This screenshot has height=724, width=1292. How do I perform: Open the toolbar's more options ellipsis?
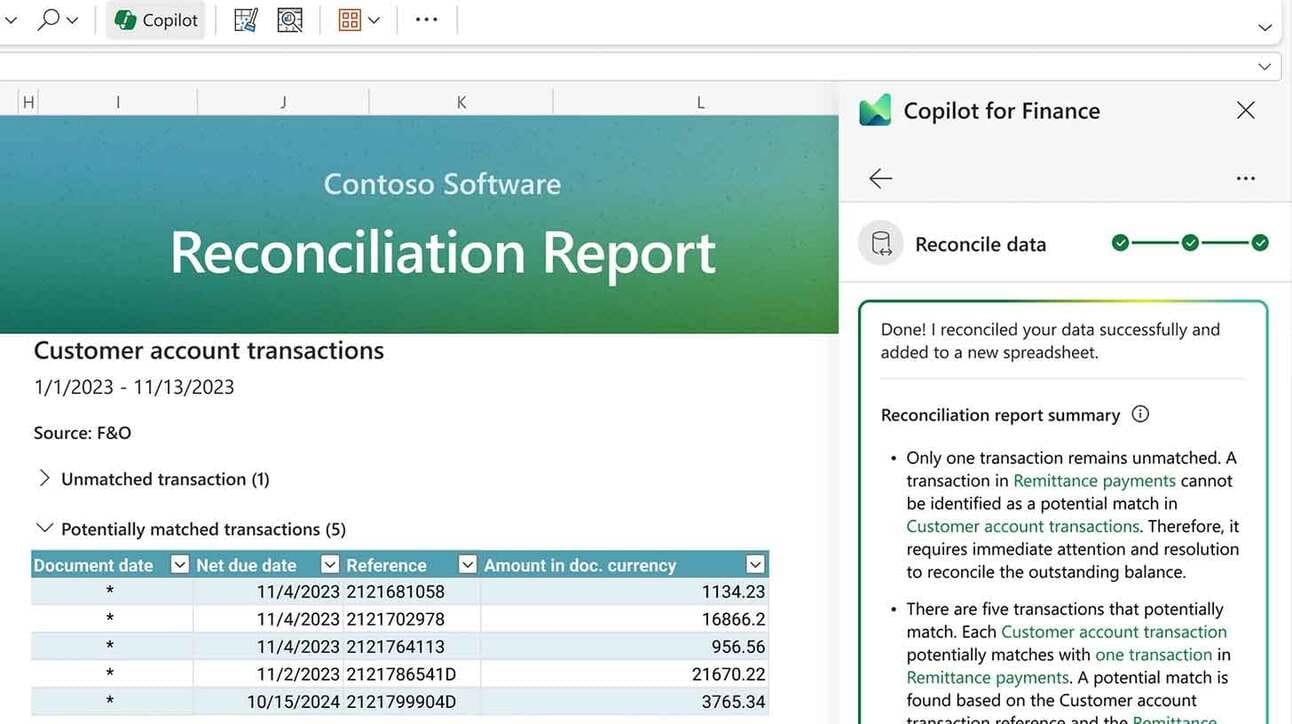click(x=427, y=20)
